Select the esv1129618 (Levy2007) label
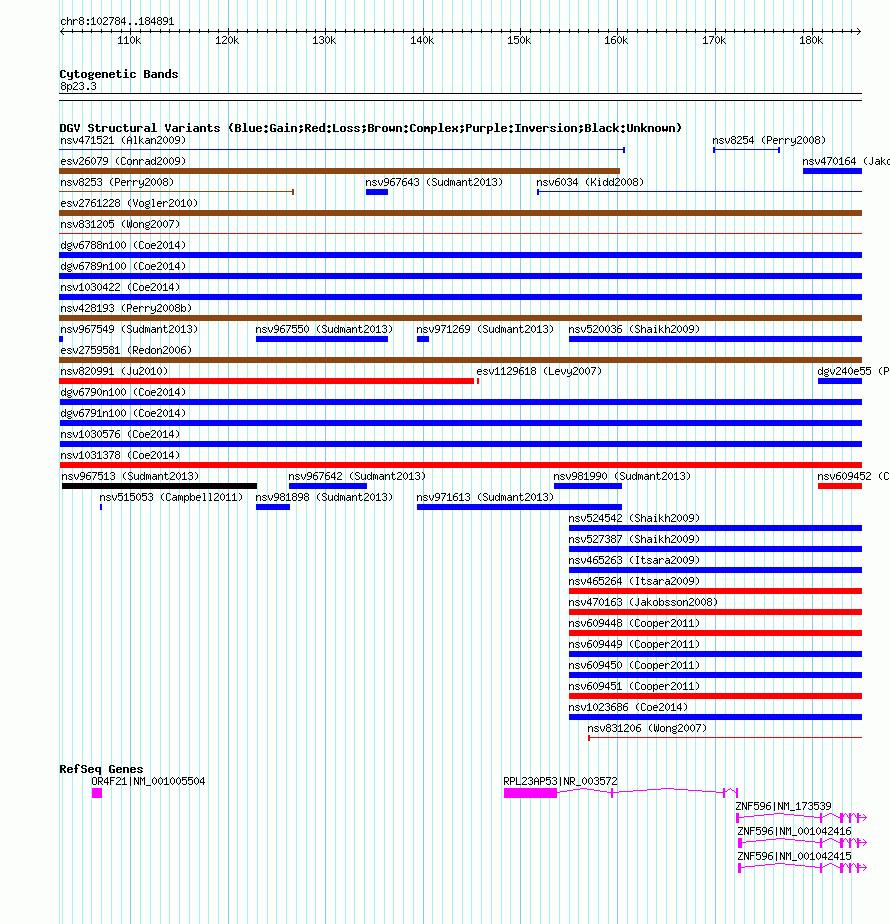Screen dimensions: 890x924 tap(539, 371)
